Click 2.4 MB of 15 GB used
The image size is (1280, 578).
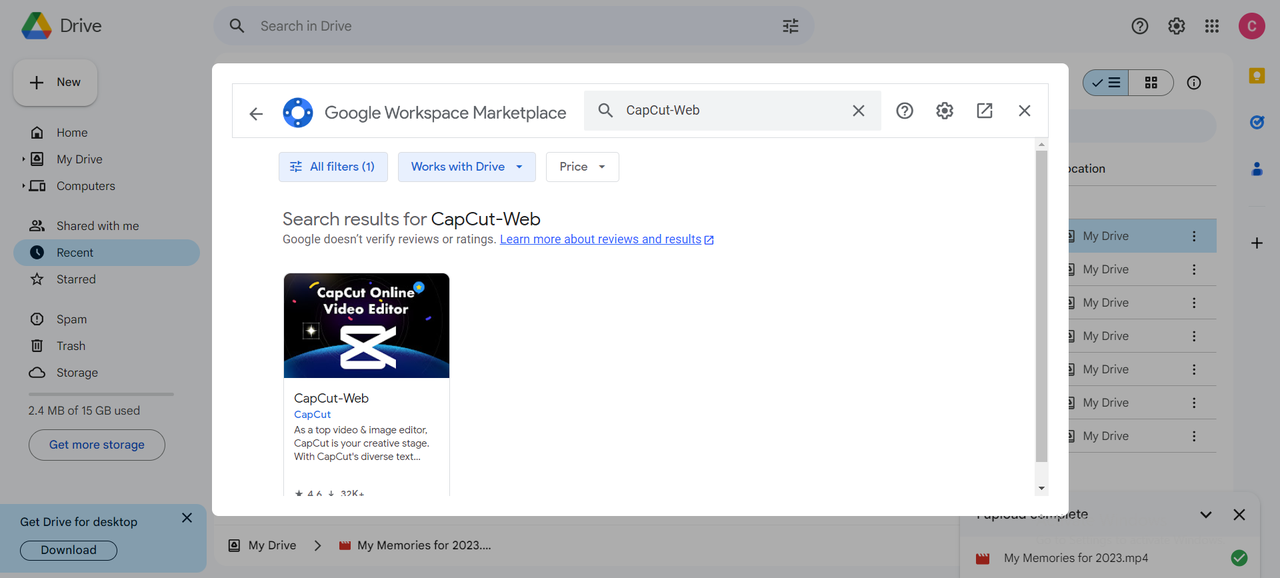point(84,411)
